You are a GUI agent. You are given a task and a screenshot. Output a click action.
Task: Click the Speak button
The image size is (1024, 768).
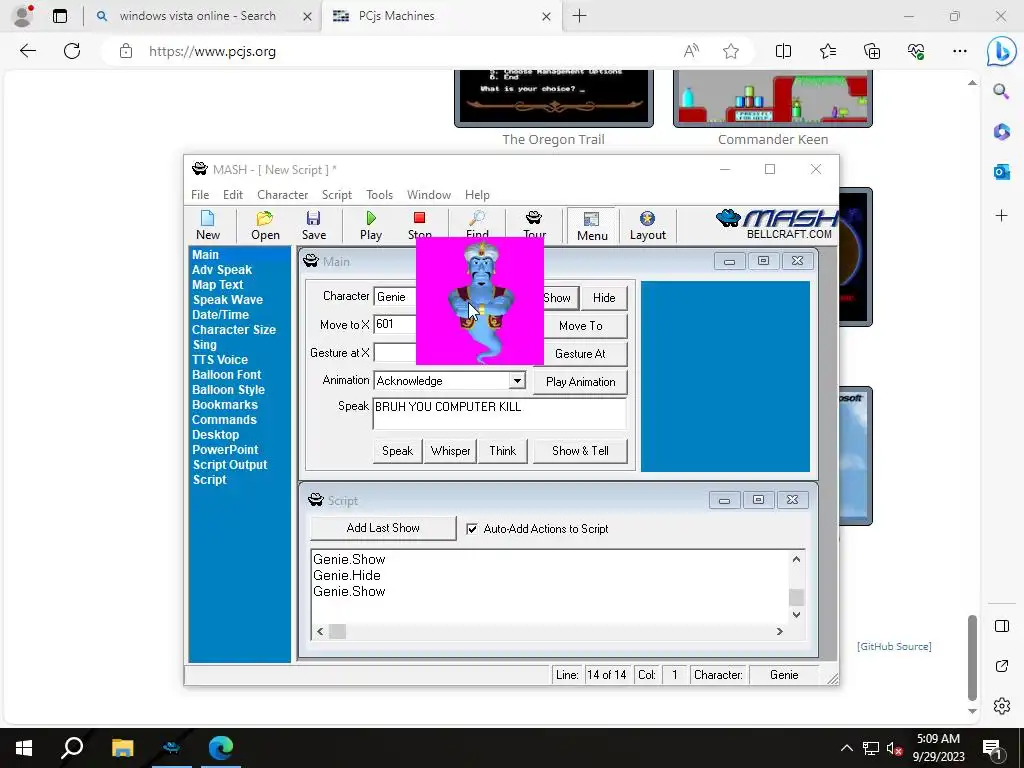coord(397,451)
